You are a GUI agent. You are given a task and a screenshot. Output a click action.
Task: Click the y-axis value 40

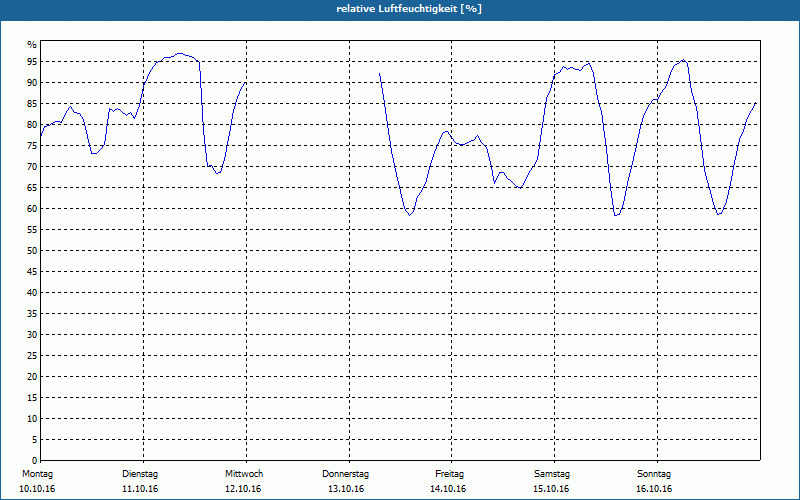point(32,293)
